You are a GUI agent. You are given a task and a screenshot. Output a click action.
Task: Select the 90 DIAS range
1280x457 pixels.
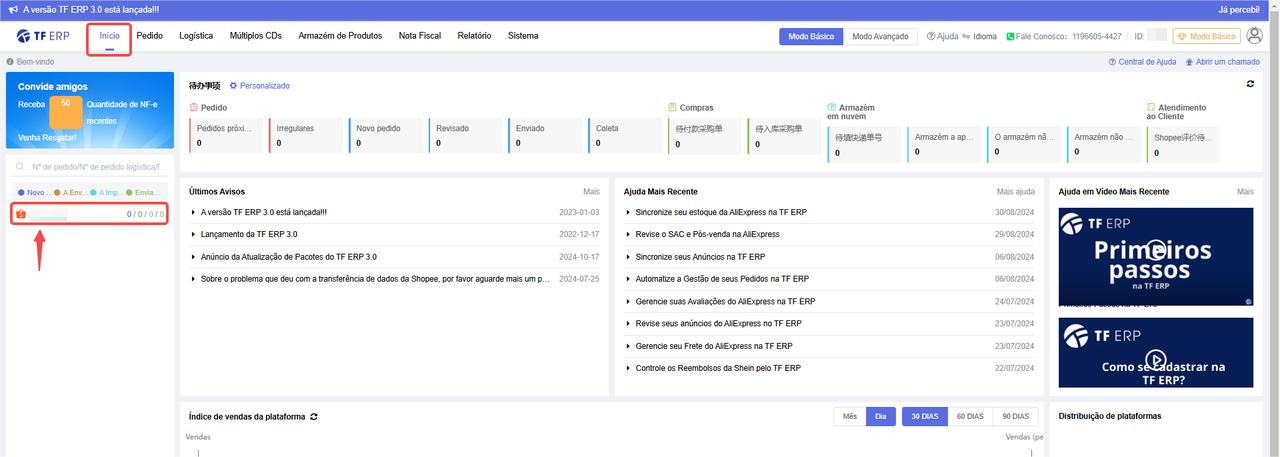(x=1015, y=416)
